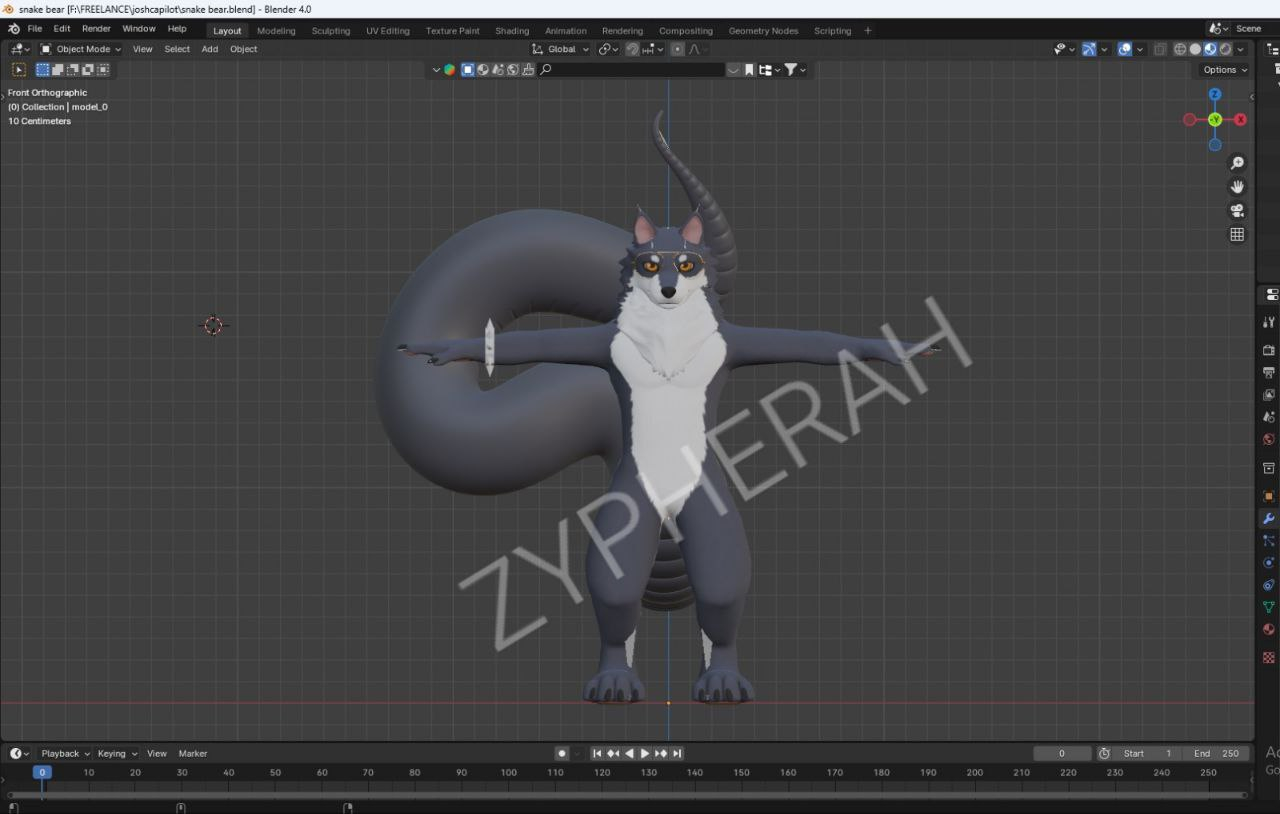
Task: Click the current frame marker at 0
Action: click(42, 772)
